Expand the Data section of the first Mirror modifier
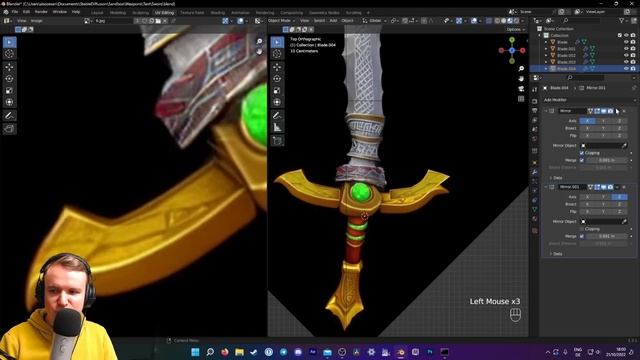Viewport: 640px width, 360px height. click(x=556, y=178)
